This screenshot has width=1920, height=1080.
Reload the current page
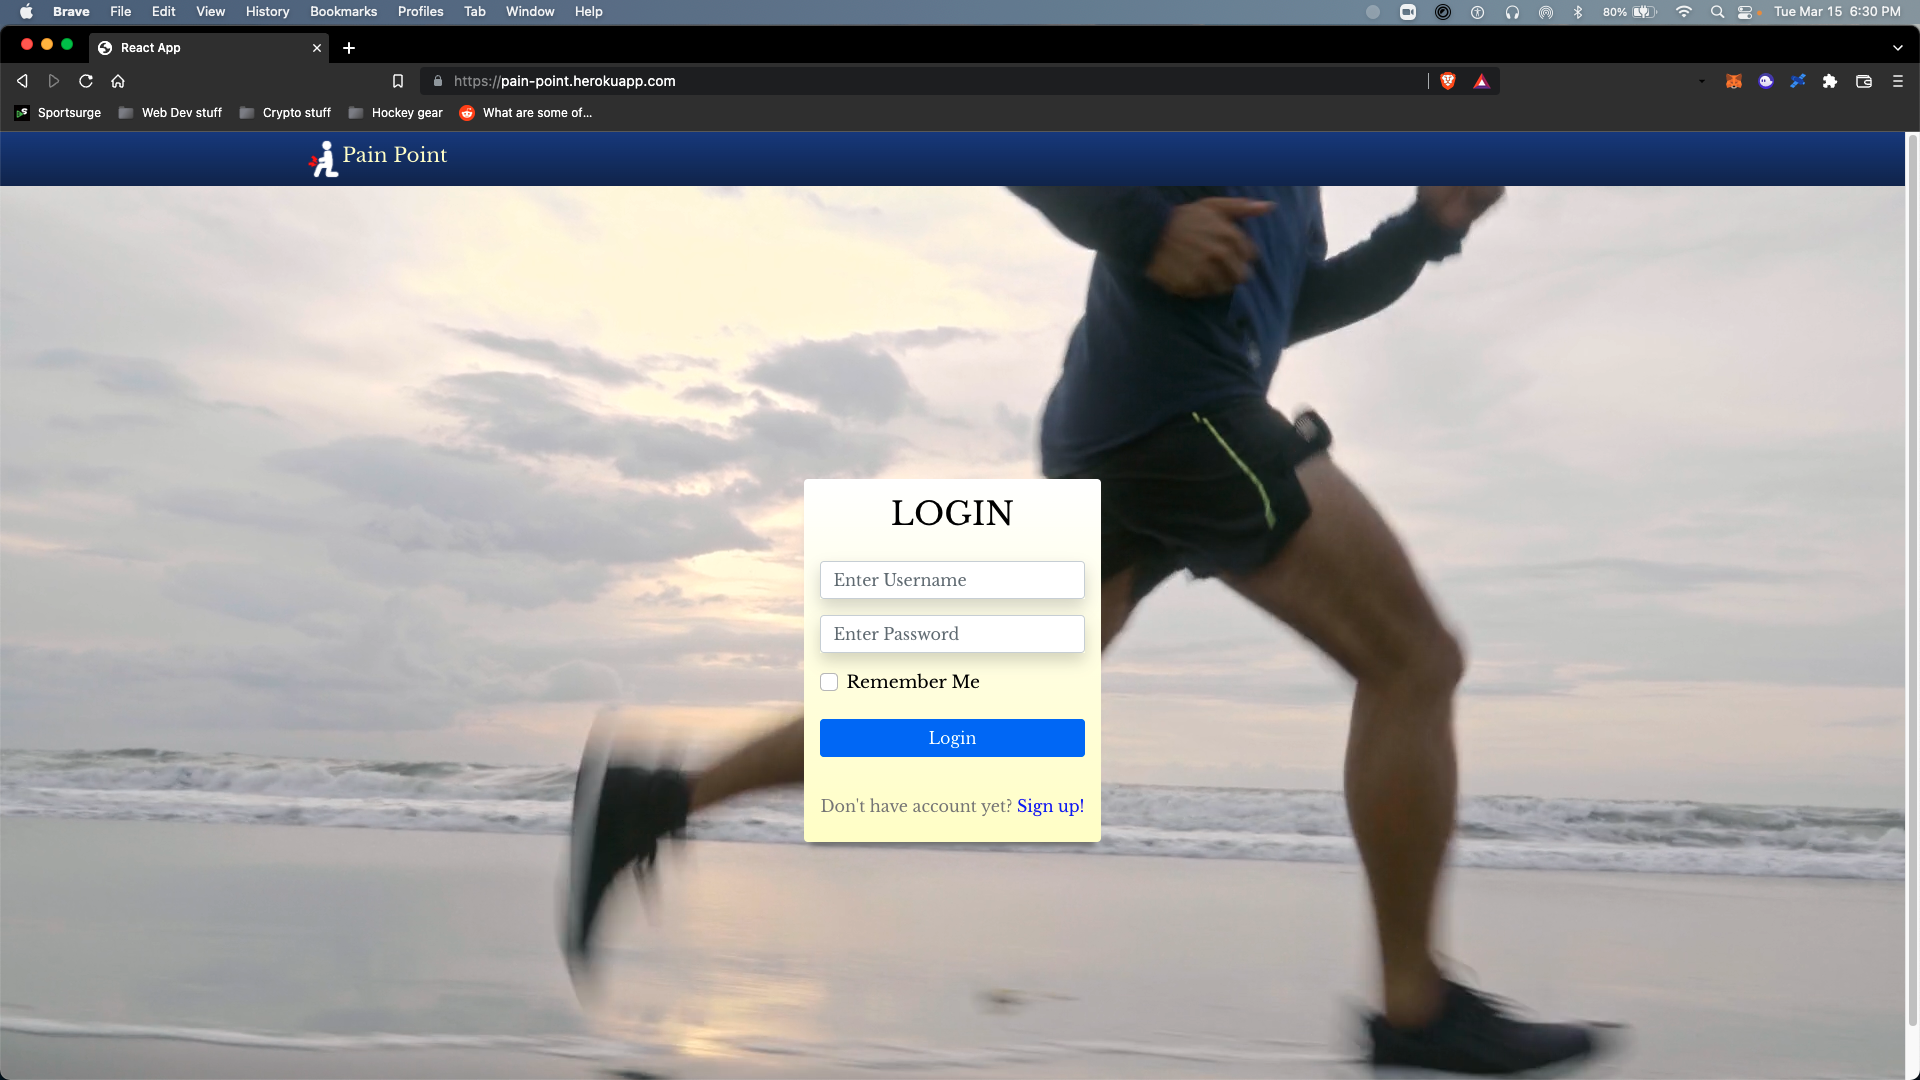point(86,81)
